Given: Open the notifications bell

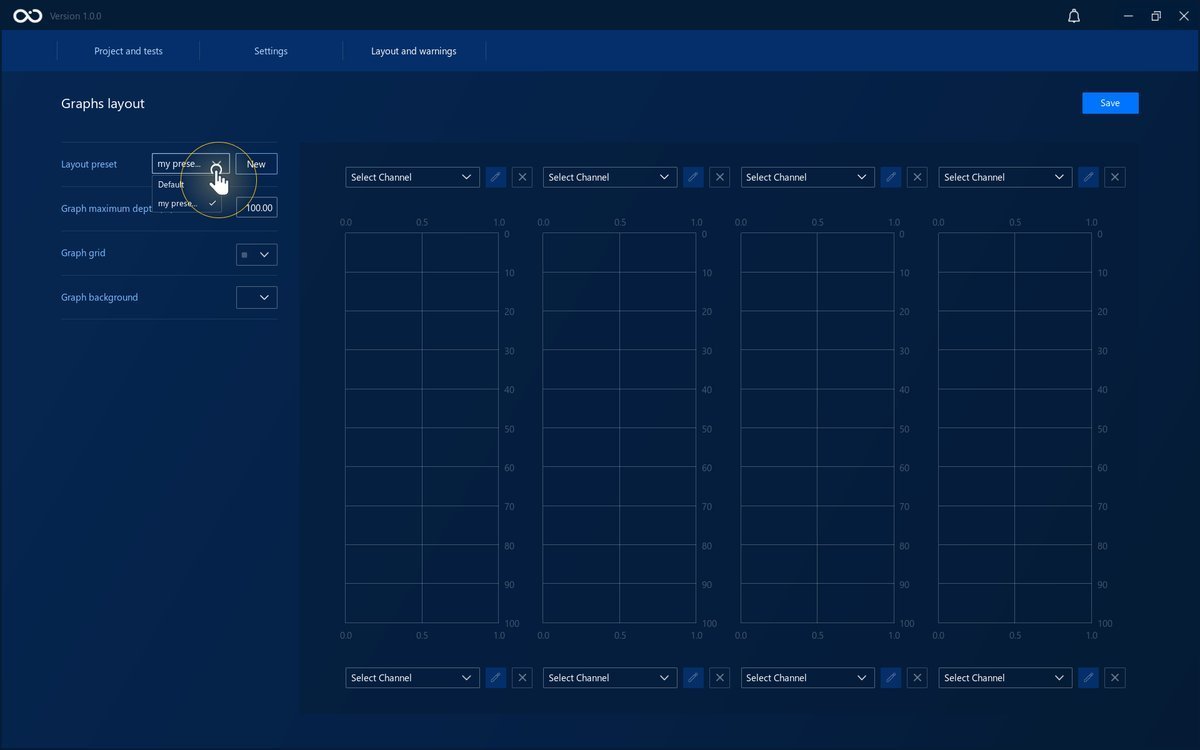Looking at the screenshot, I should click(1074, 16).
